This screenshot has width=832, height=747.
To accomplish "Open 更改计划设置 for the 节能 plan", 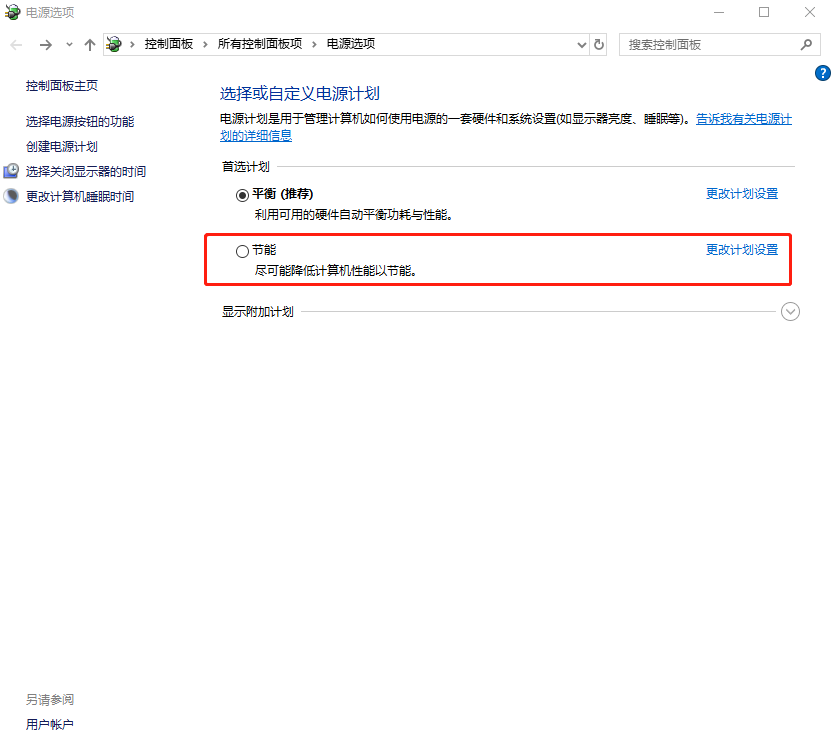I will coord(741,250).
